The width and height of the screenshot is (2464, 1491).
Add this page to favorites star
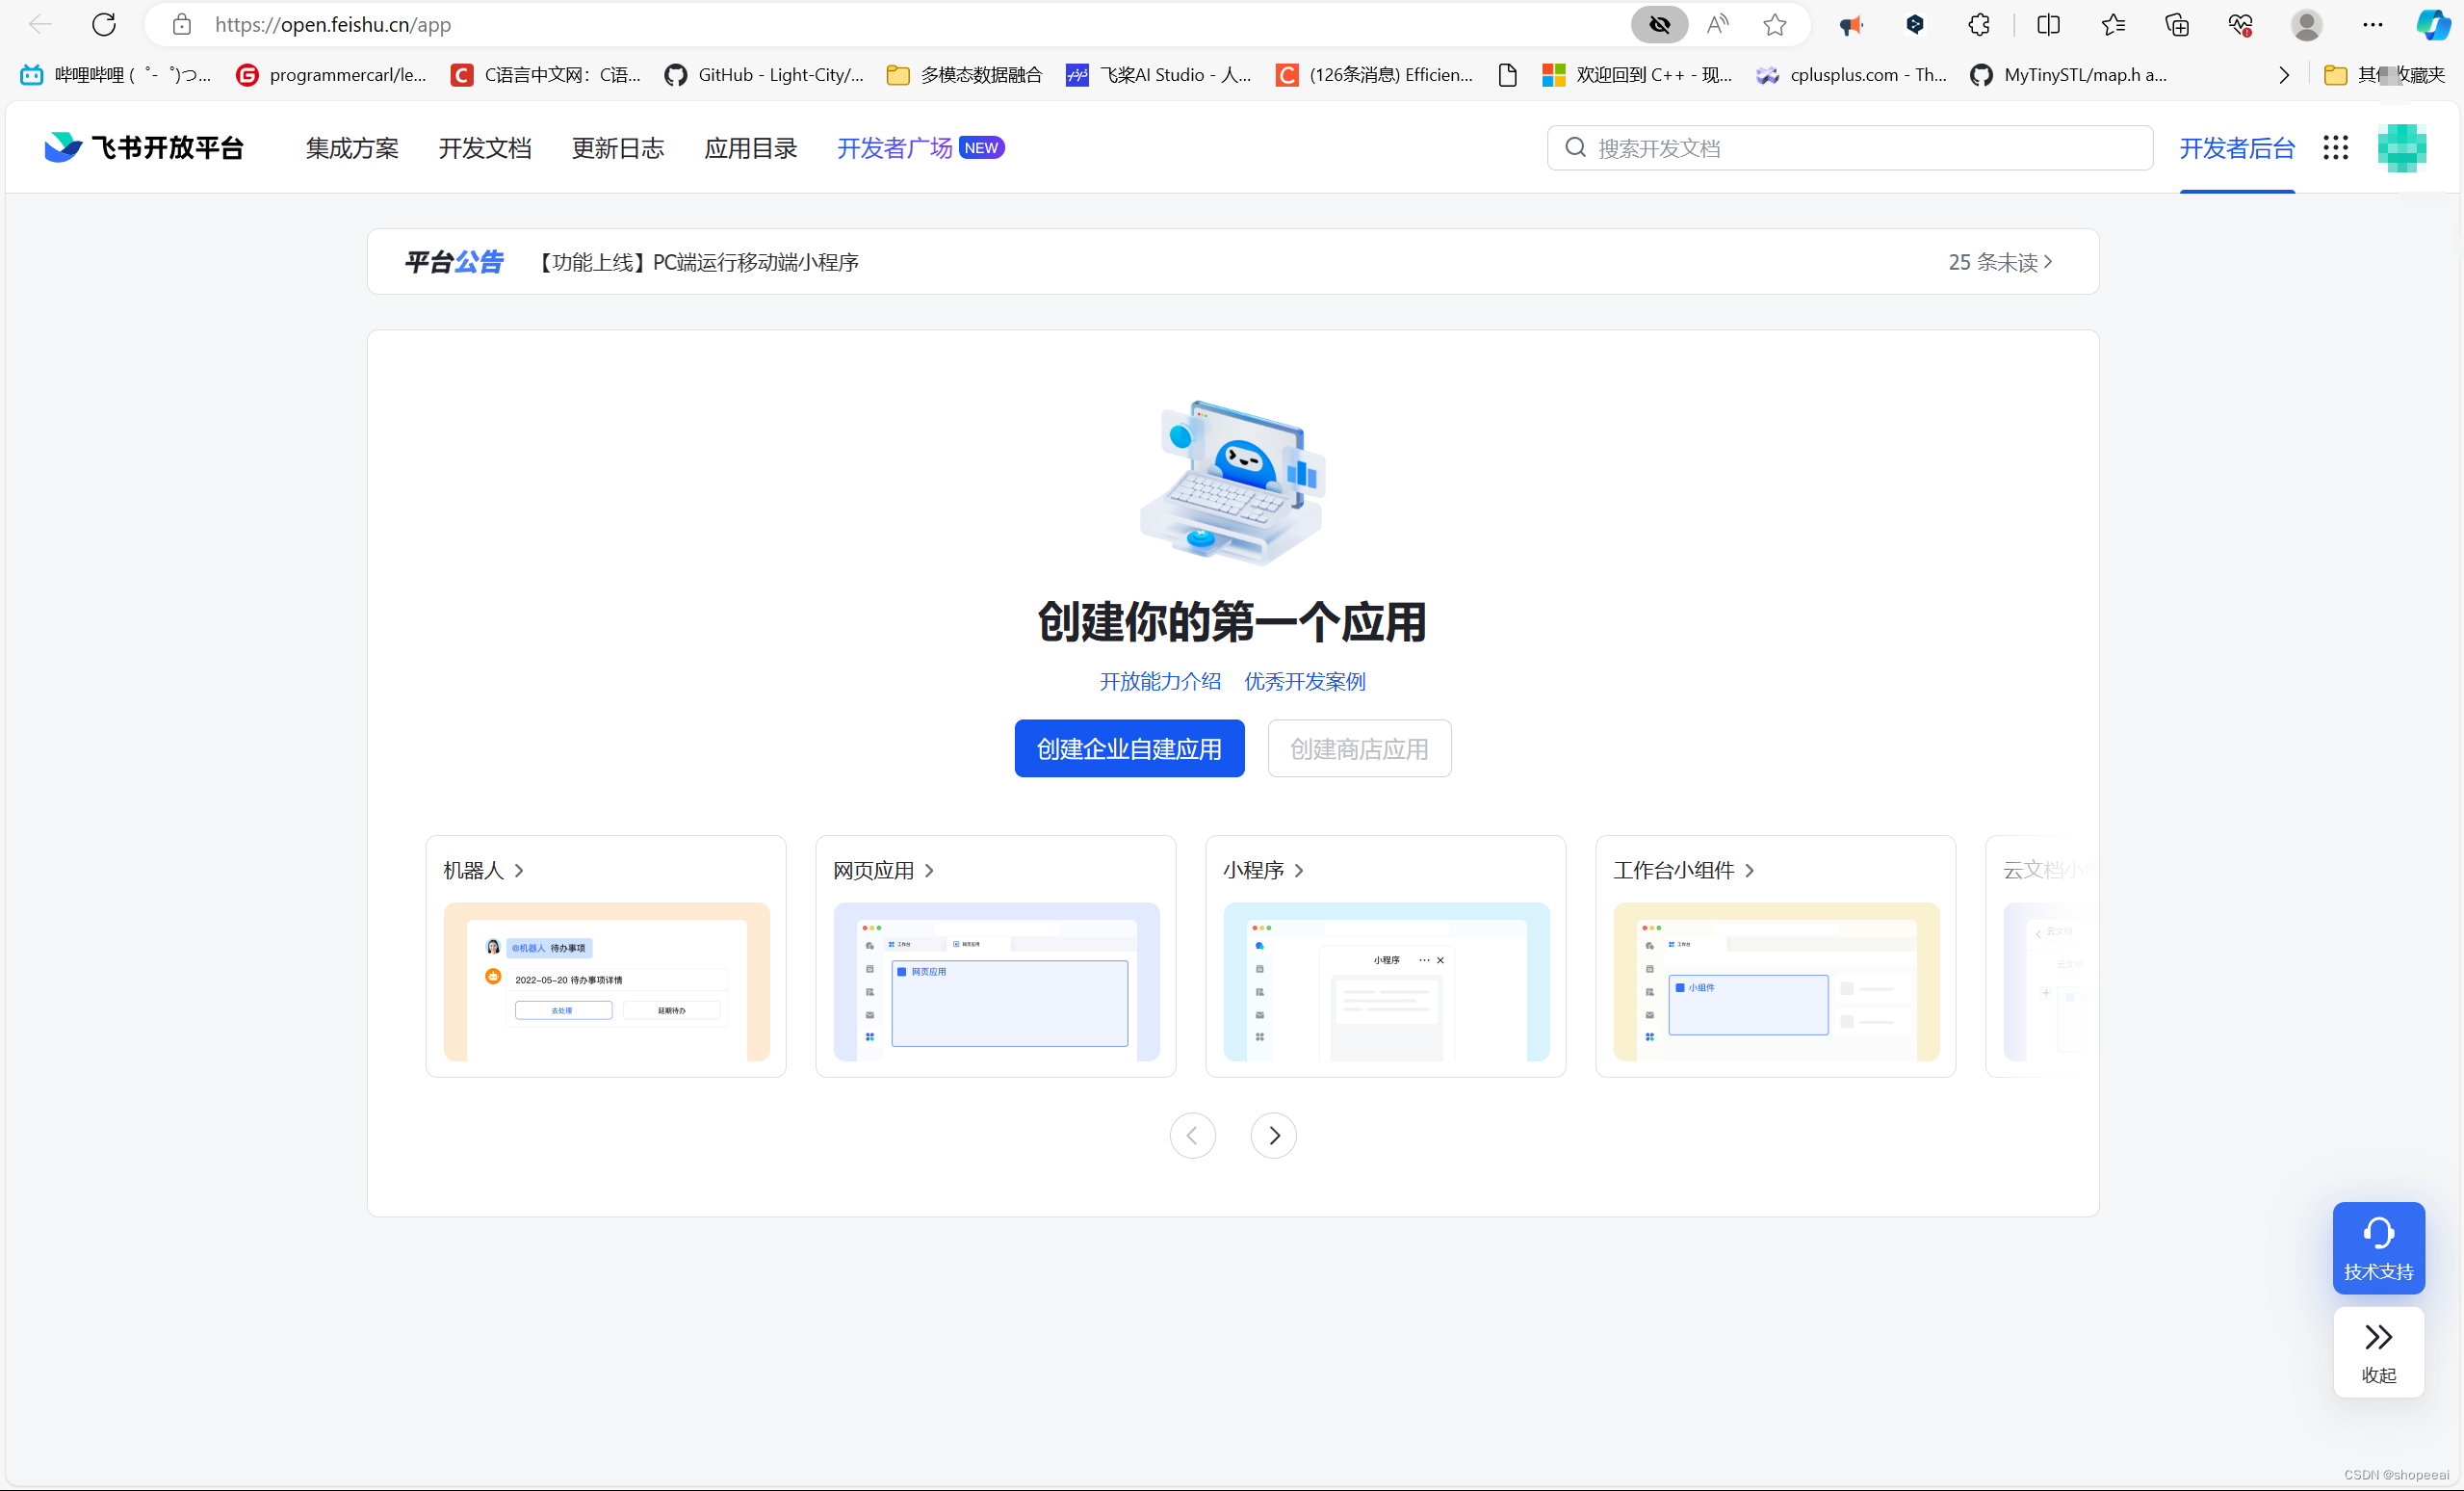coord(1774,24)
